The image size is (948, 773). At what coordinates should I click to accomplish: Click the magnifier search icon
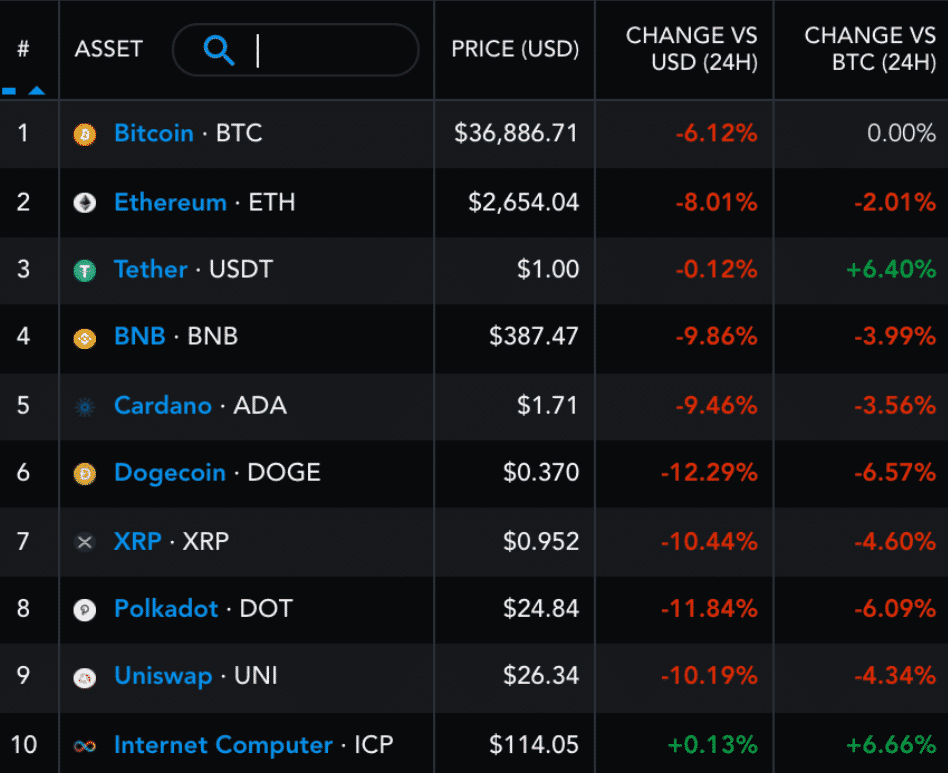pyautogui.click(x=218, y=49)
